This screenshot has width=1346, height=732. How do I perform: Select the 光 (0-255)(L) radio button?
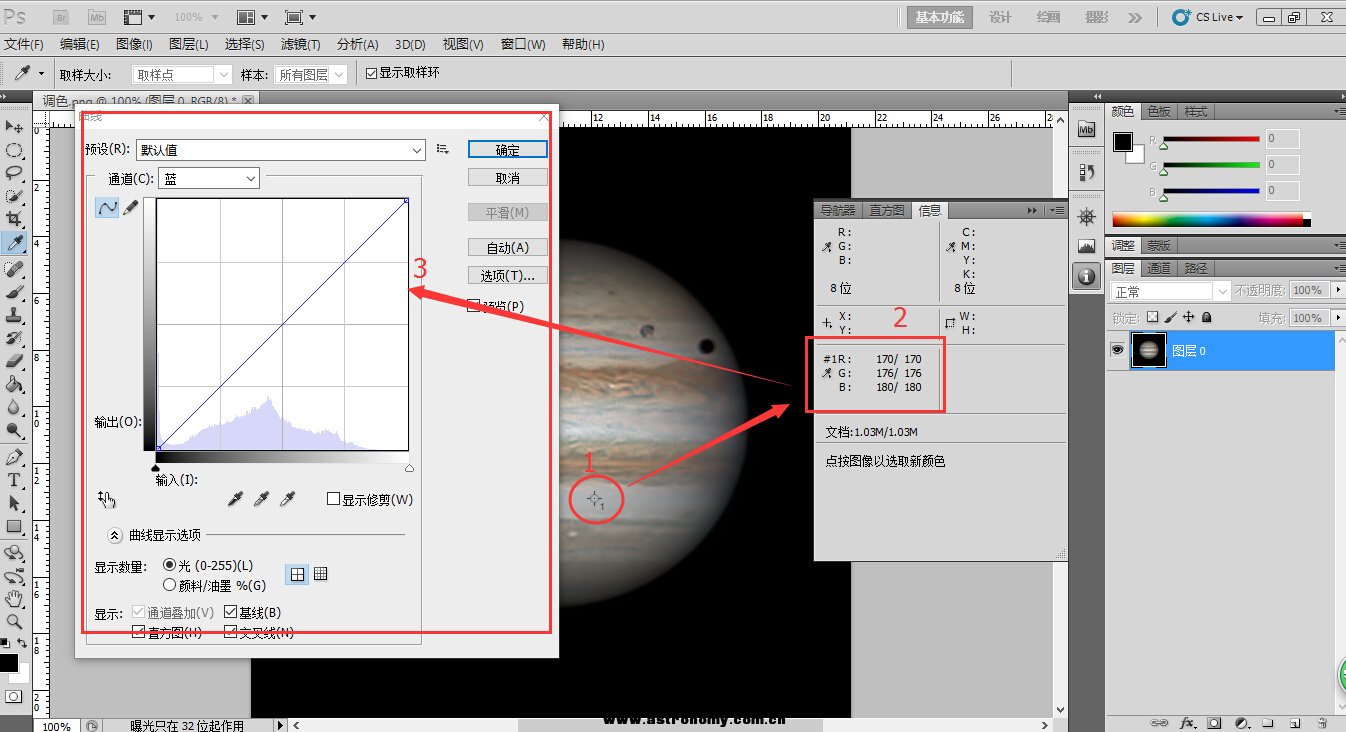click(169, 566)
